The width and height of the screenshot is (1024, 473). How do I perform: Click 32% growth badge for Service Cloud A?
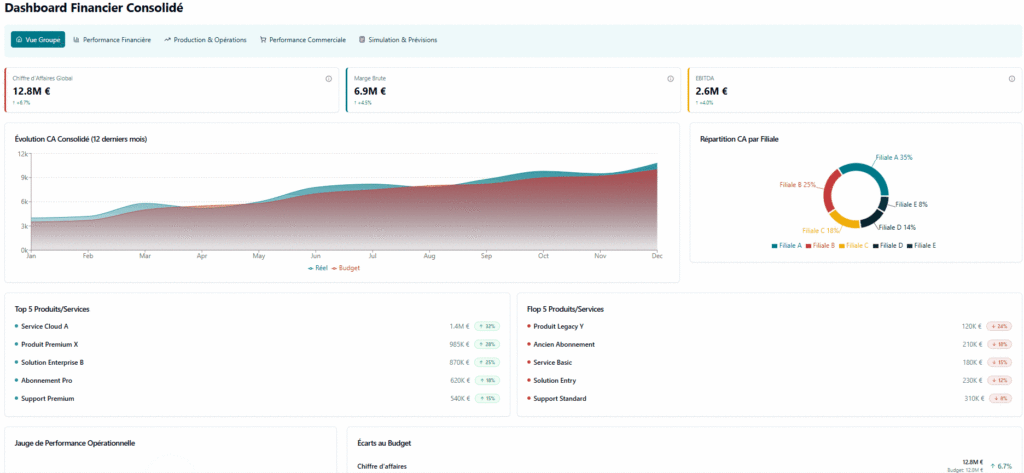(x=487, y=326)
